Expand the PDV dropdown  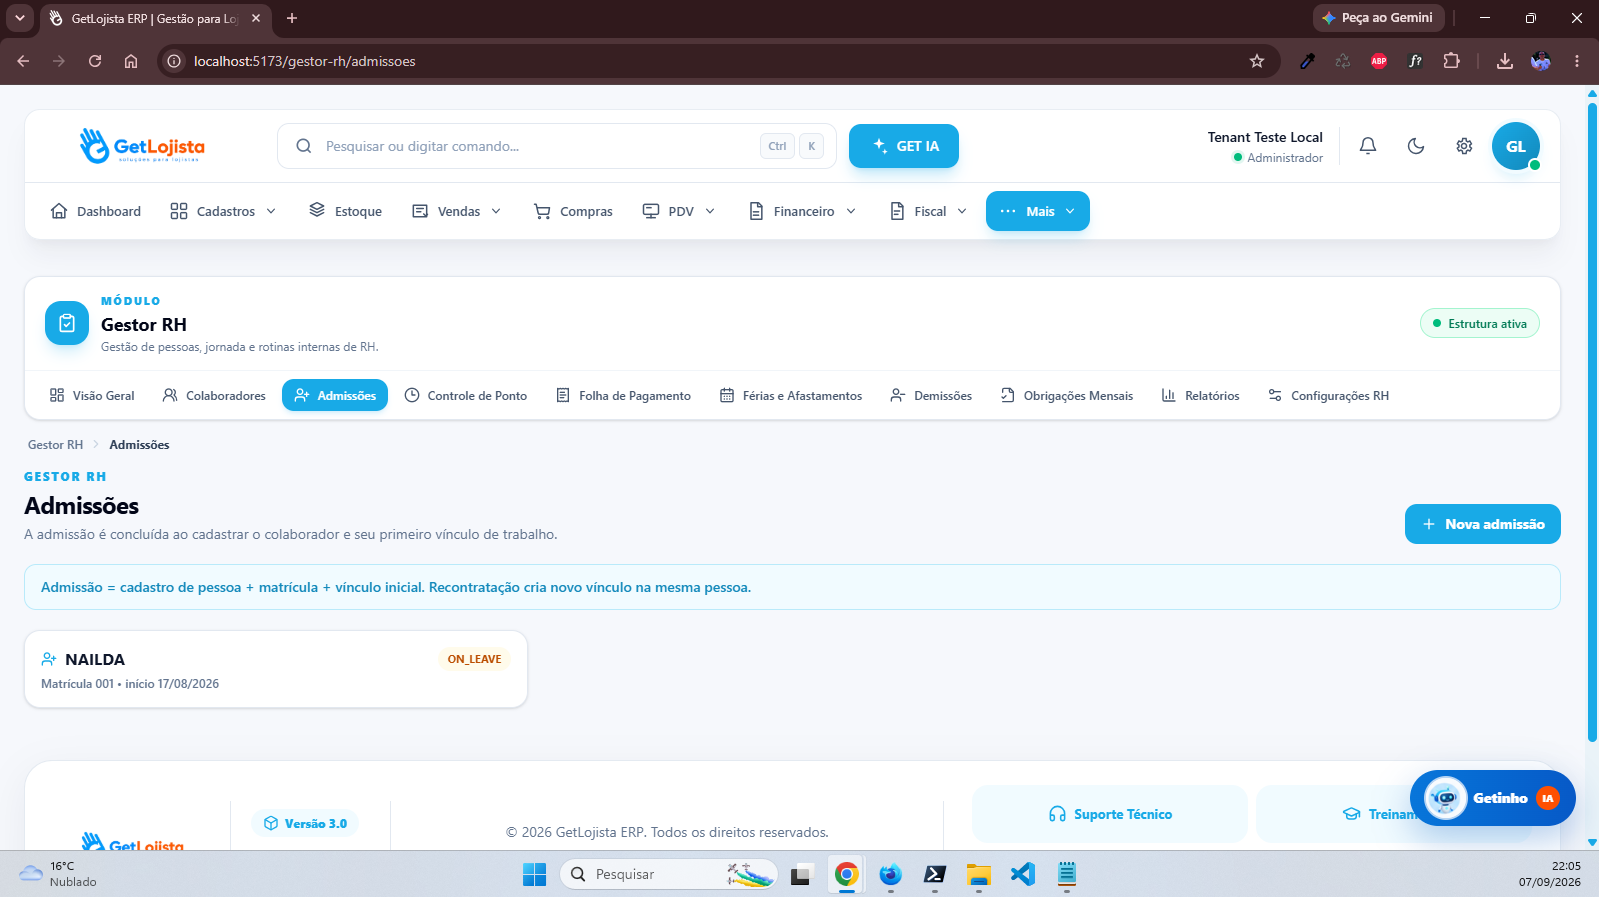click(x=679, y=211)
